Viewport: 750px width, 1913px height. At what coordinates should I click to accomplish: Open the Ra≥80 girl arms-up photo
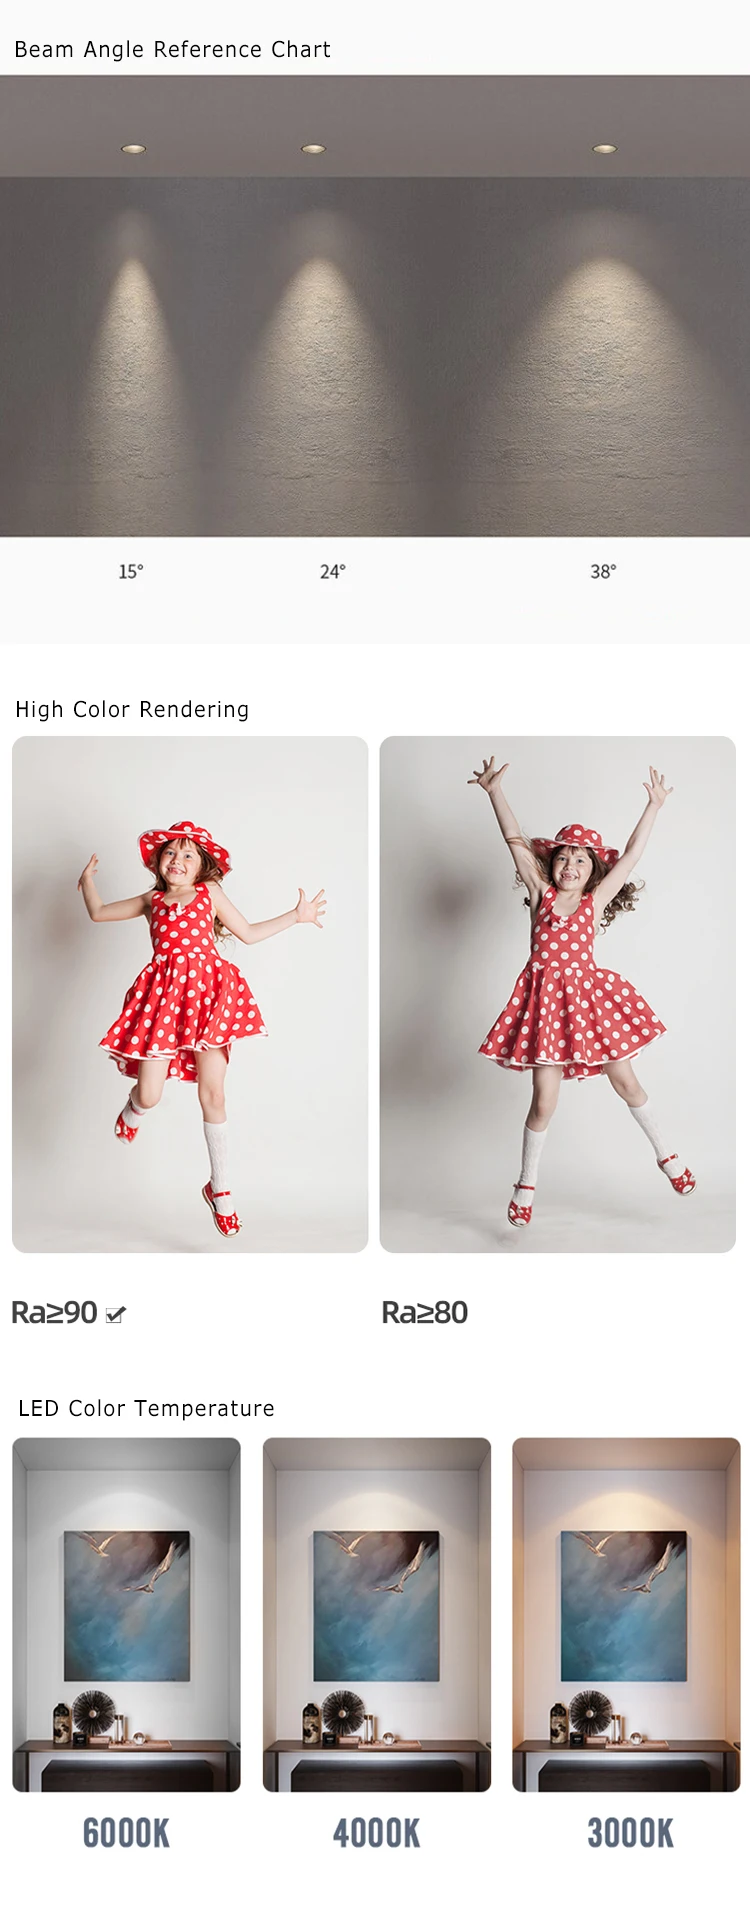(558, 994)
